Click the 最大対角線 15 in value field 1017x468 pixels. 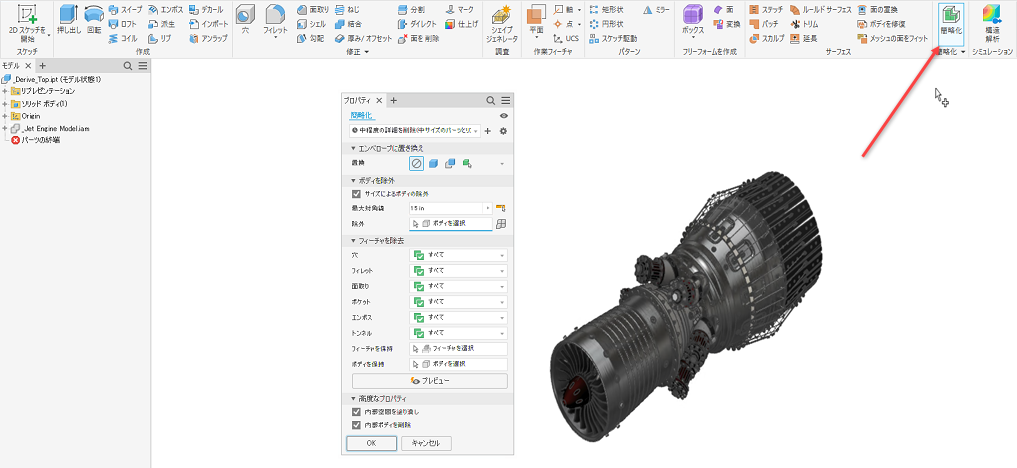447,208
